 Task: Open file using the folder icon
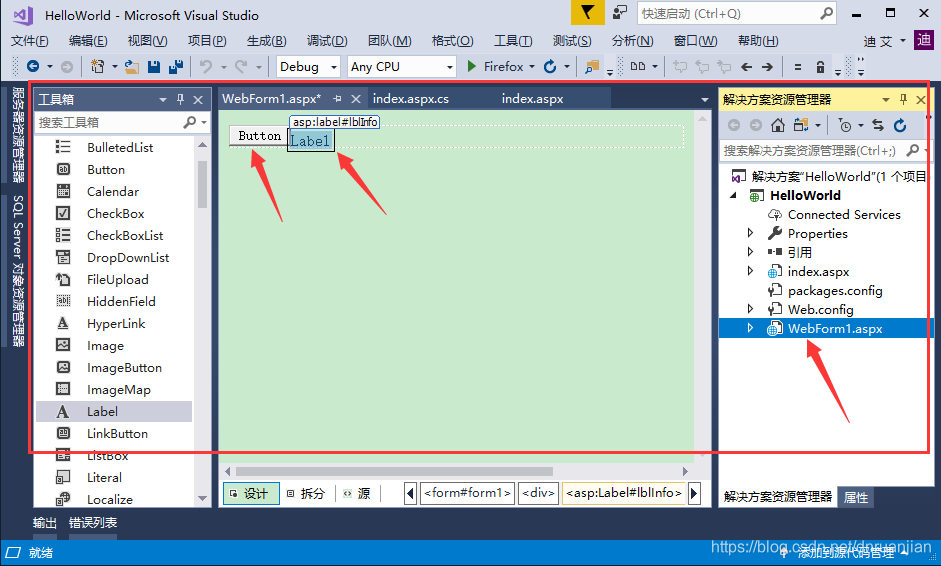131,67
